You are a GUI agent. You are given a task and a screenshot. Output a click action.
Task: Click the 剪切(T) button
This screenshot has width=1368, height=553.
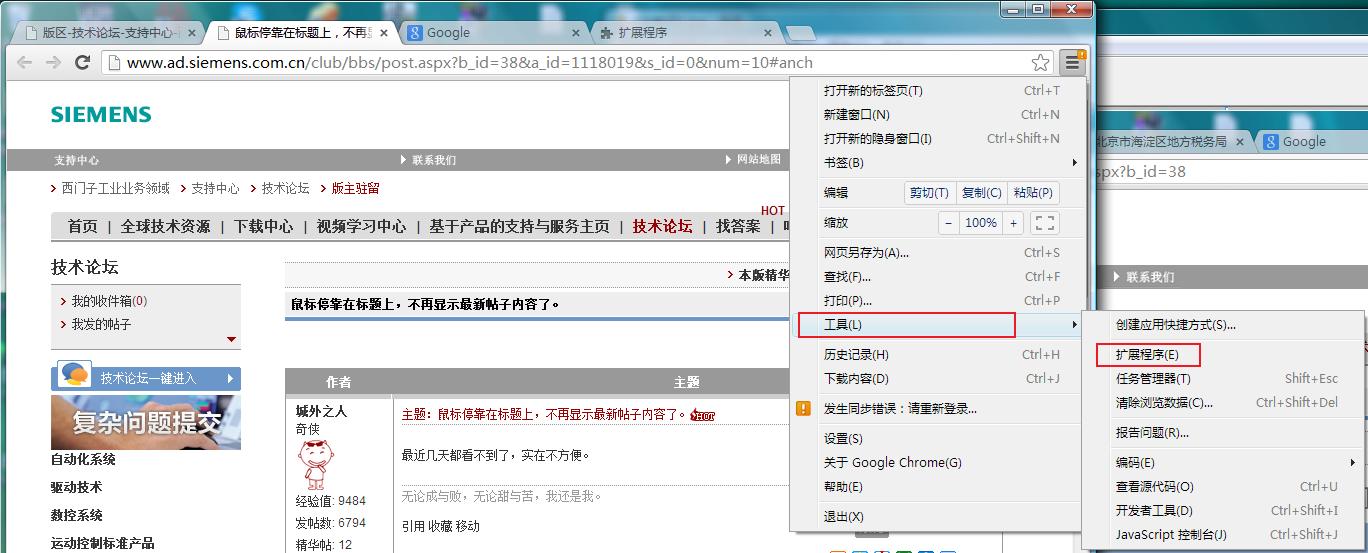coord(929,192)
